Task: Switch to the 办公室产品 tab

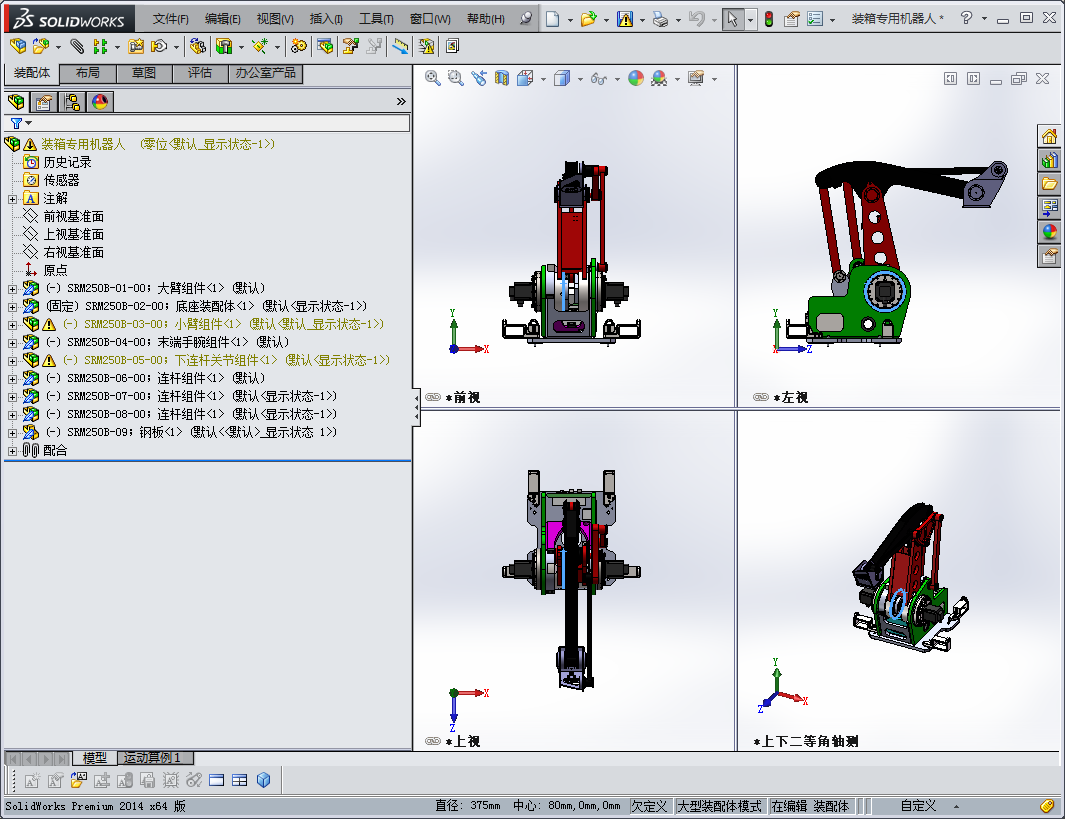Action: (x=266, y=73)
